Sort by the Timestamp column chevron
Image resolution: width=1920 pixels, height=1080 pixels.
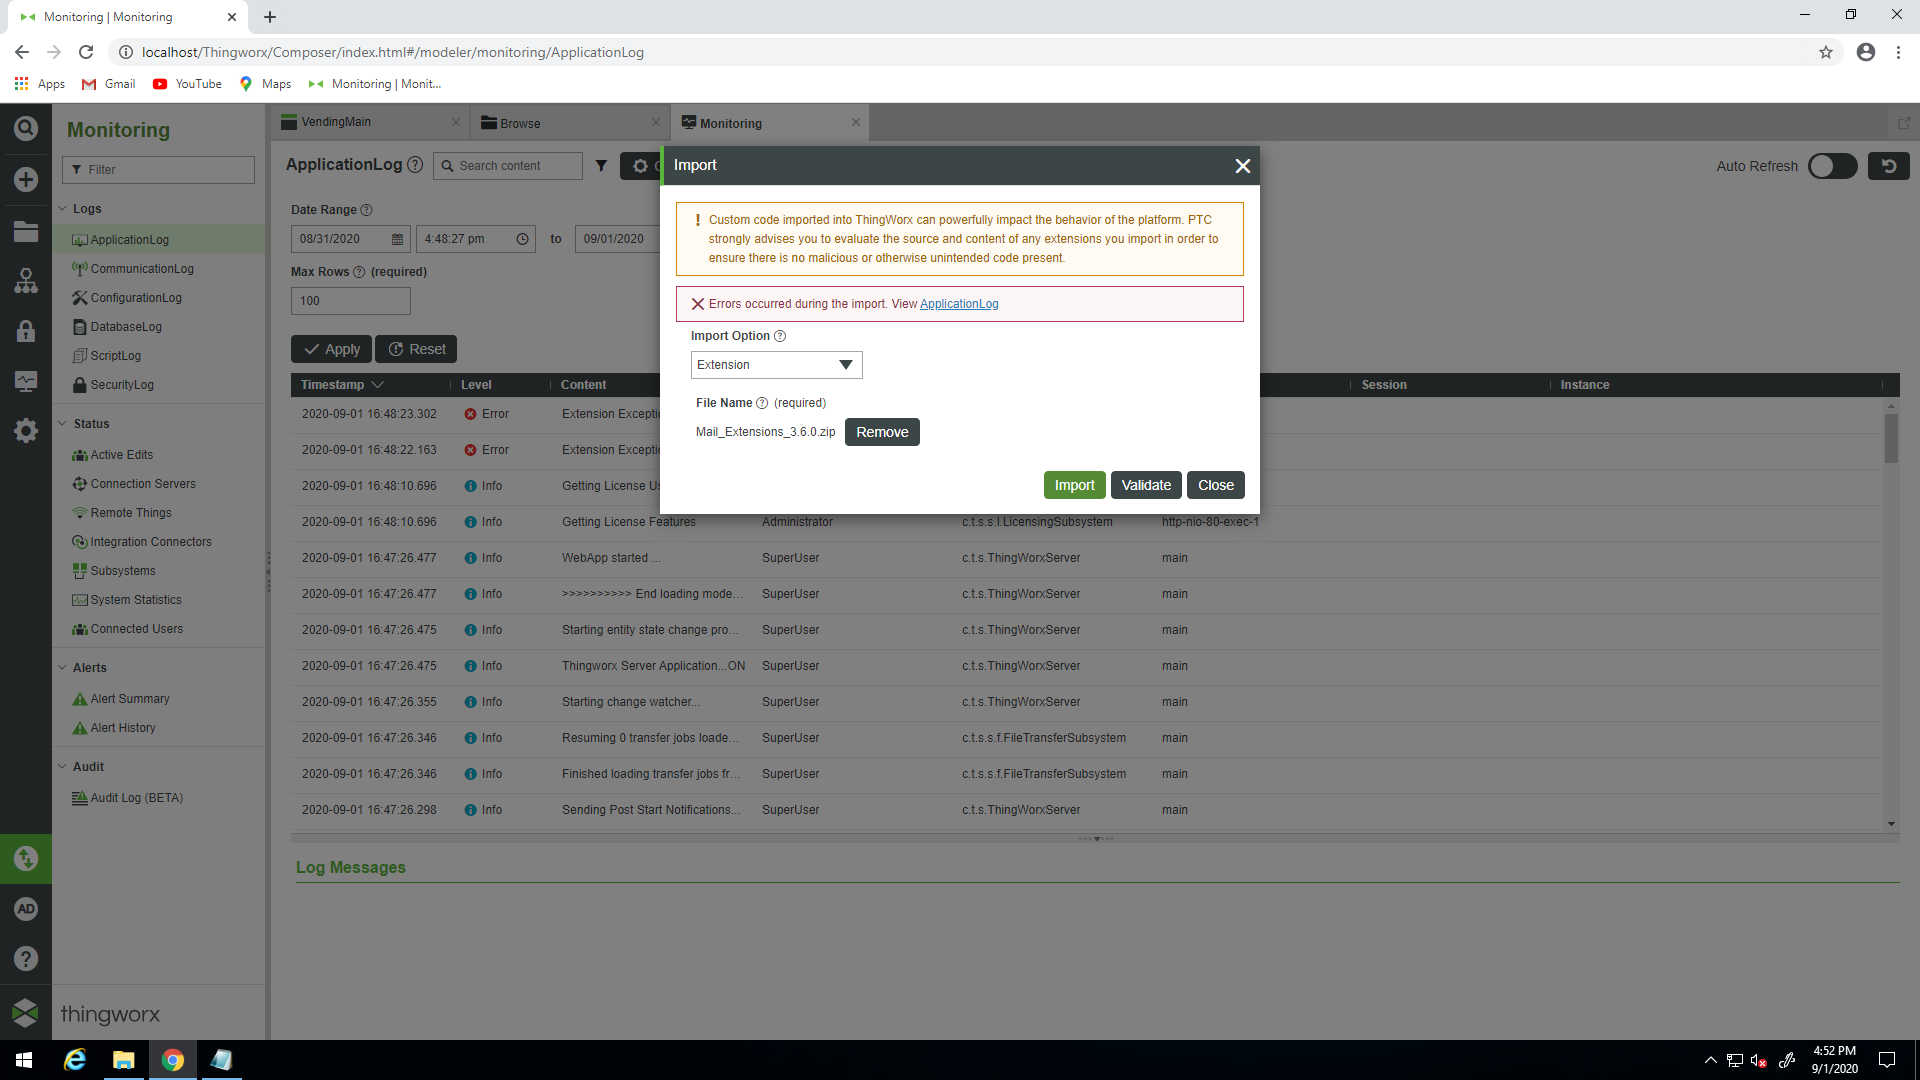coord(378,385)
